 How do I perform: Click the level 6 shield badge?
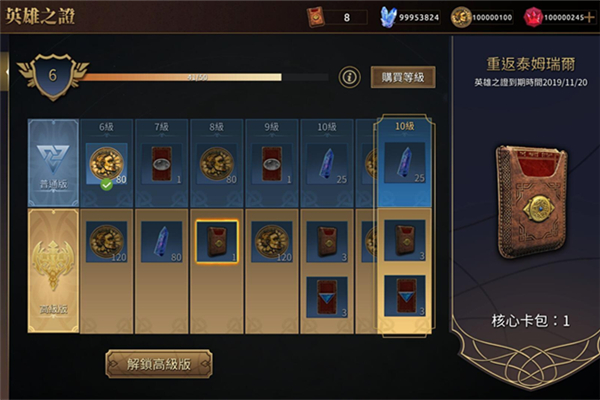tap(53, 77)
